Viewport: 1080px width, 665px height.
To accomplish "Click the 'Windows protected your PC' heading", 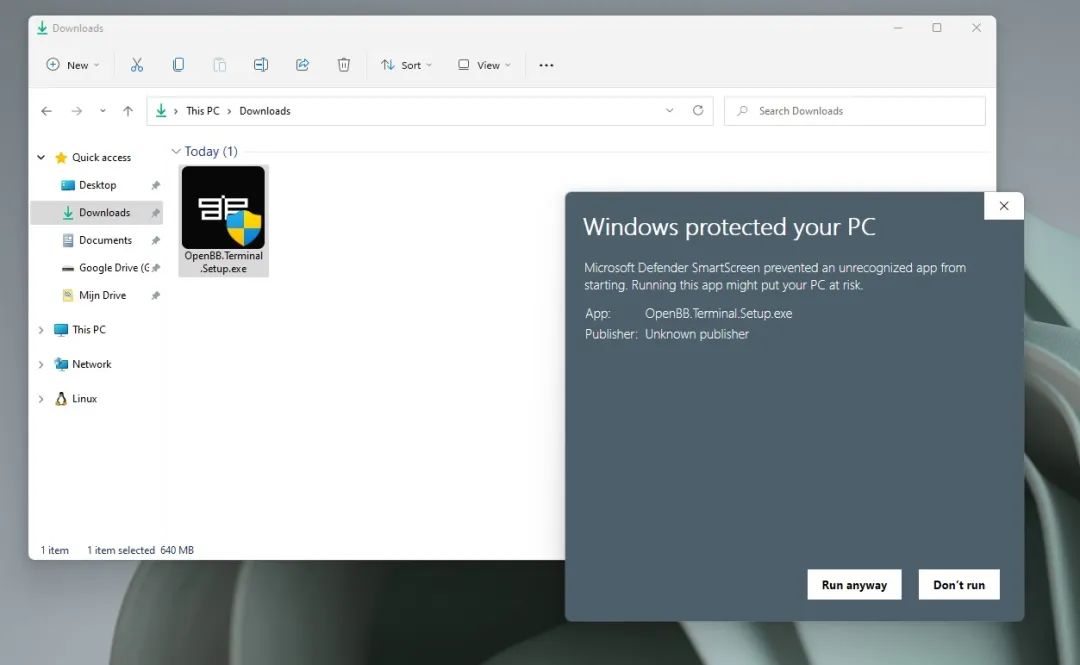I will tap(729, 227).
